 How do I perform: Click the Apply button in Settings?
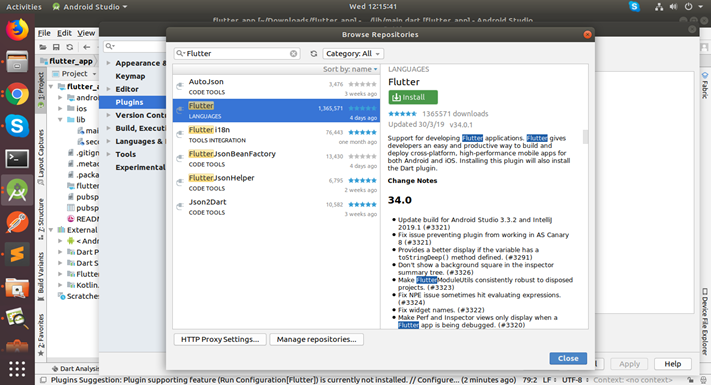coord(629,364)
